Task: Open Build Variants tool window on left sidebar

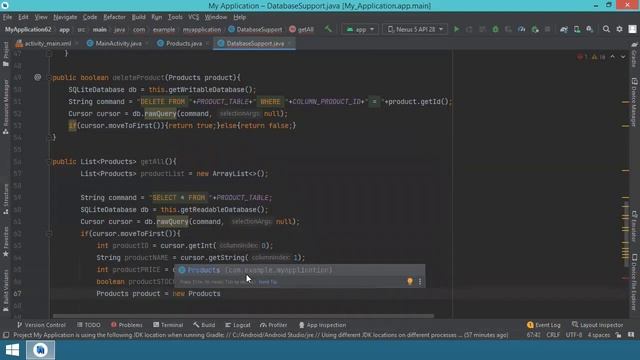Action: (6, 291)
